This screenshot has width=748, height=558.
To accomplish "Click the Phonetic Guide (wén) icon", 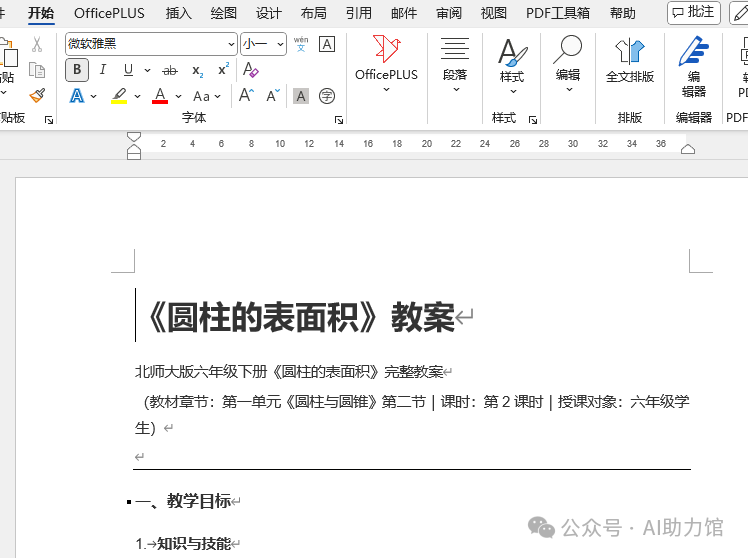I will [301, 44].
